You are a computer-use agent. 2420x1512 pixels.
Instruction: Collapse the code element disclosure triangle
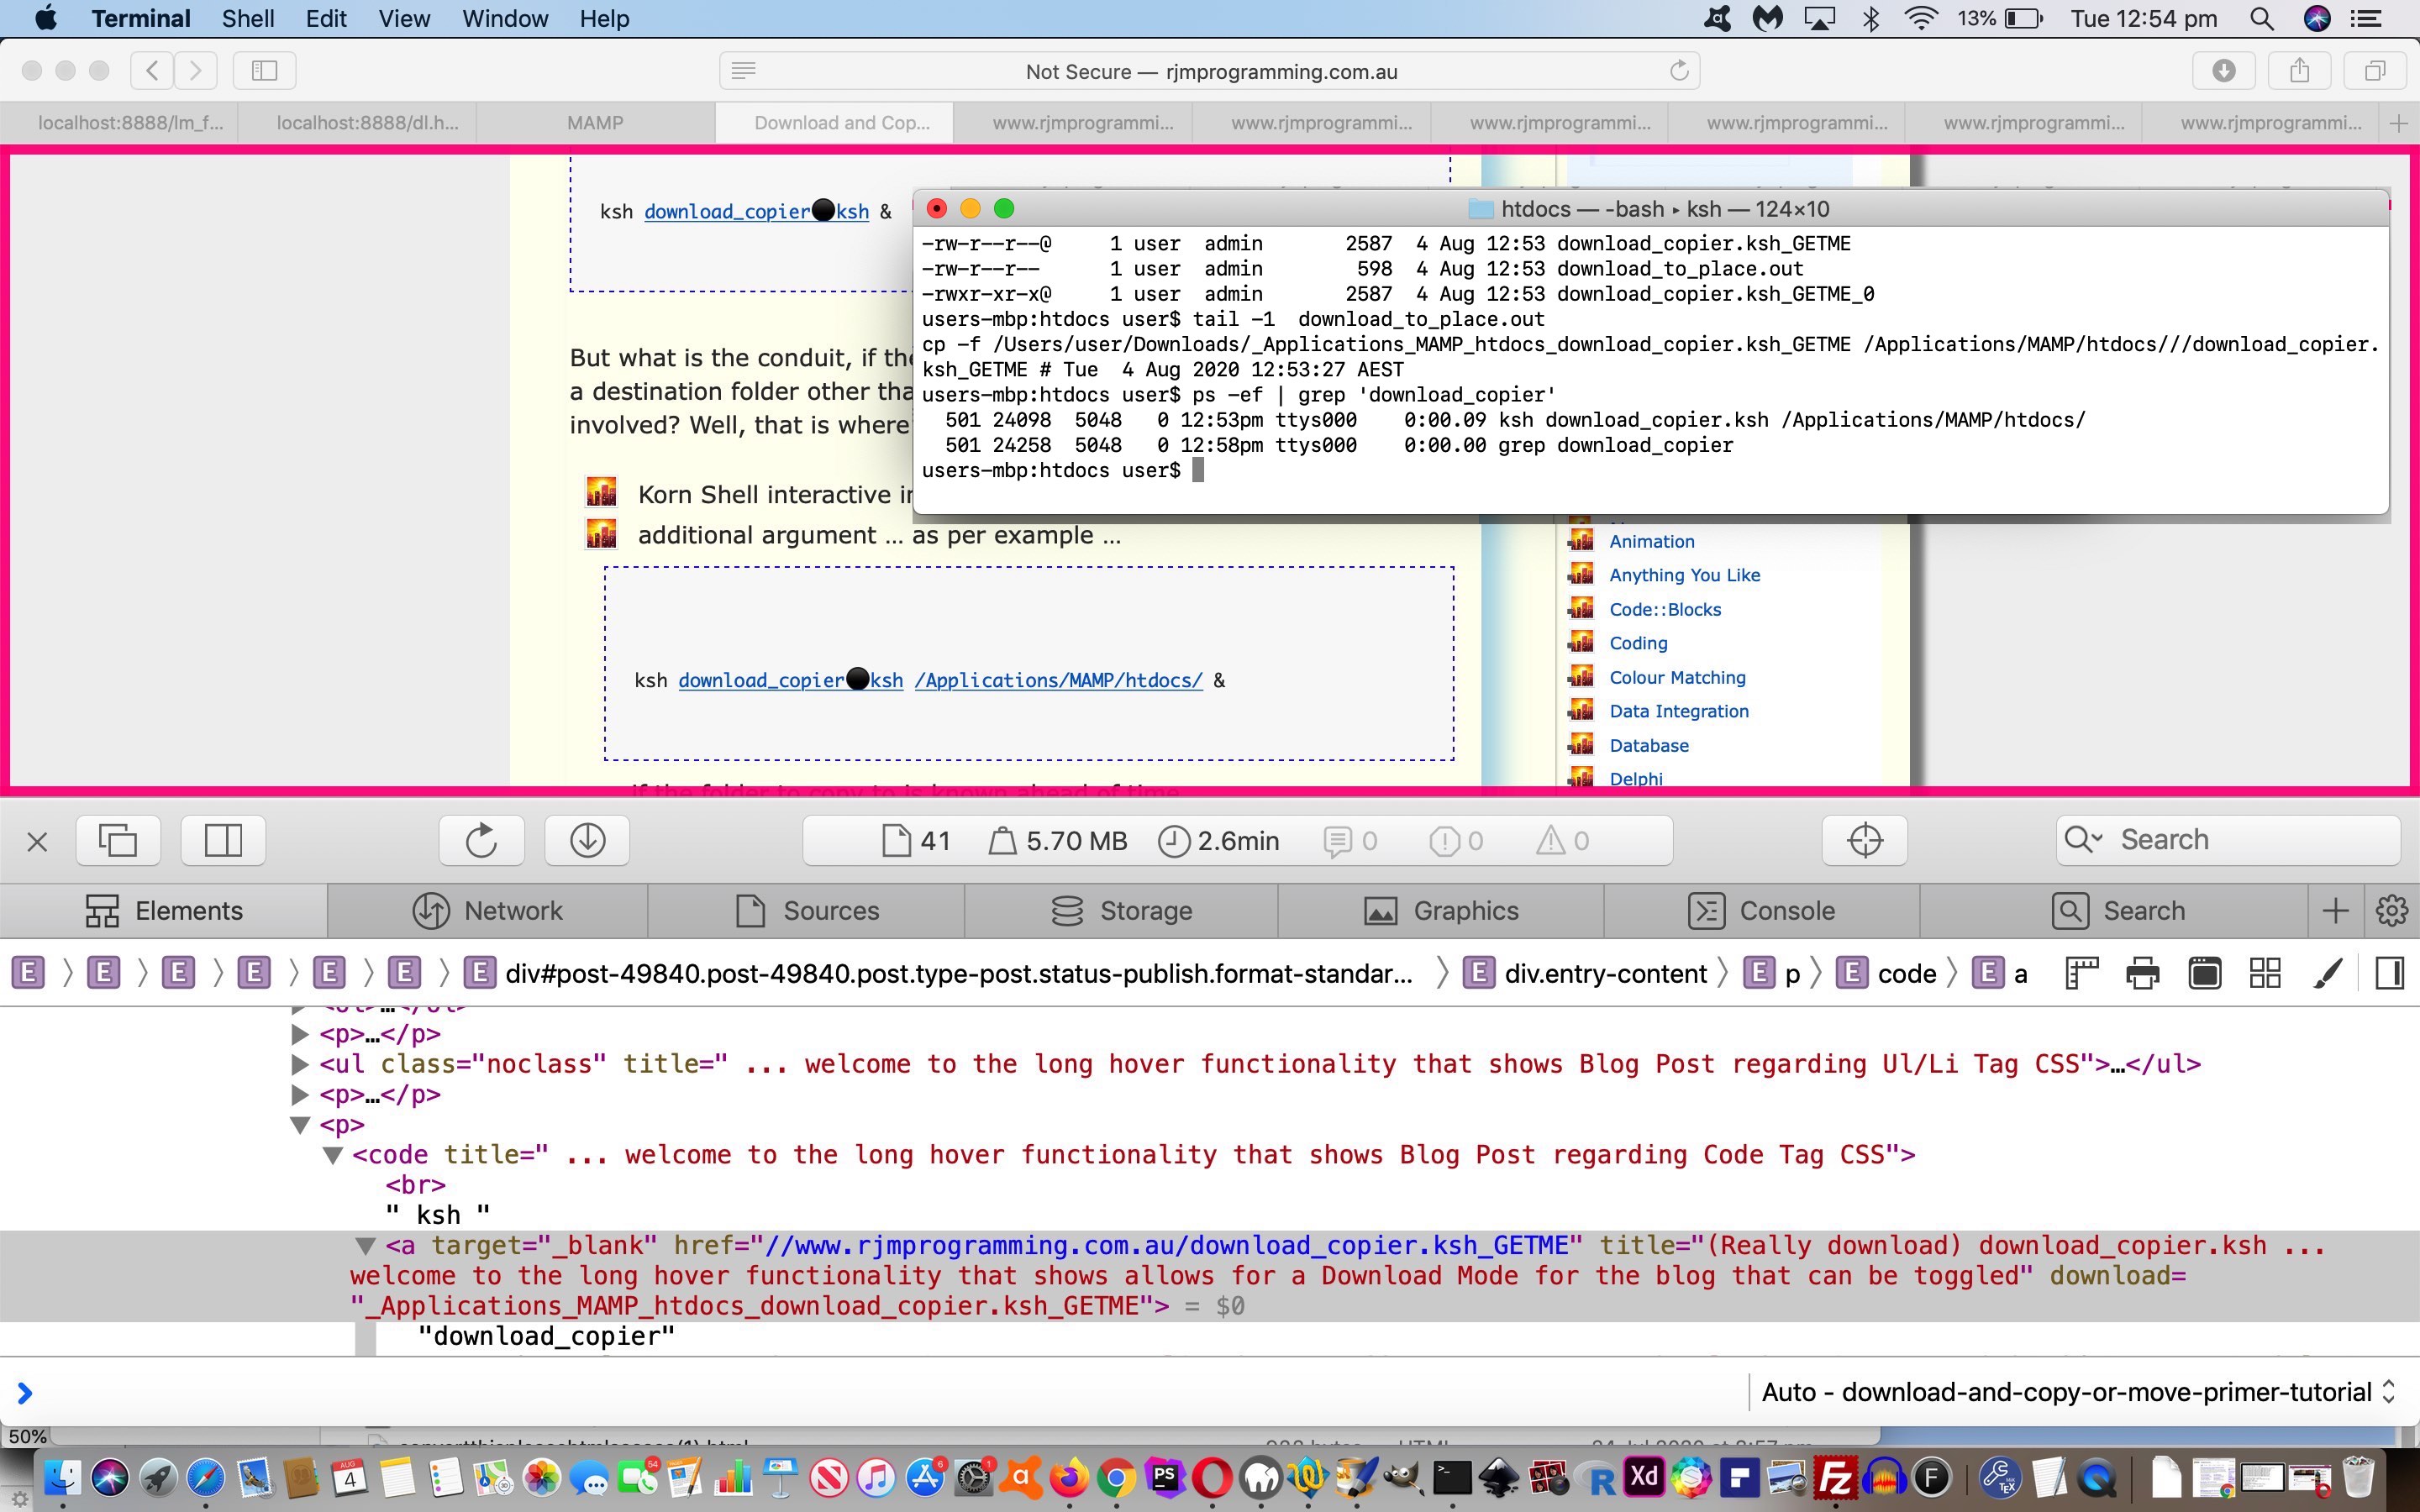pyautogui.click(x=333, y=1155)
